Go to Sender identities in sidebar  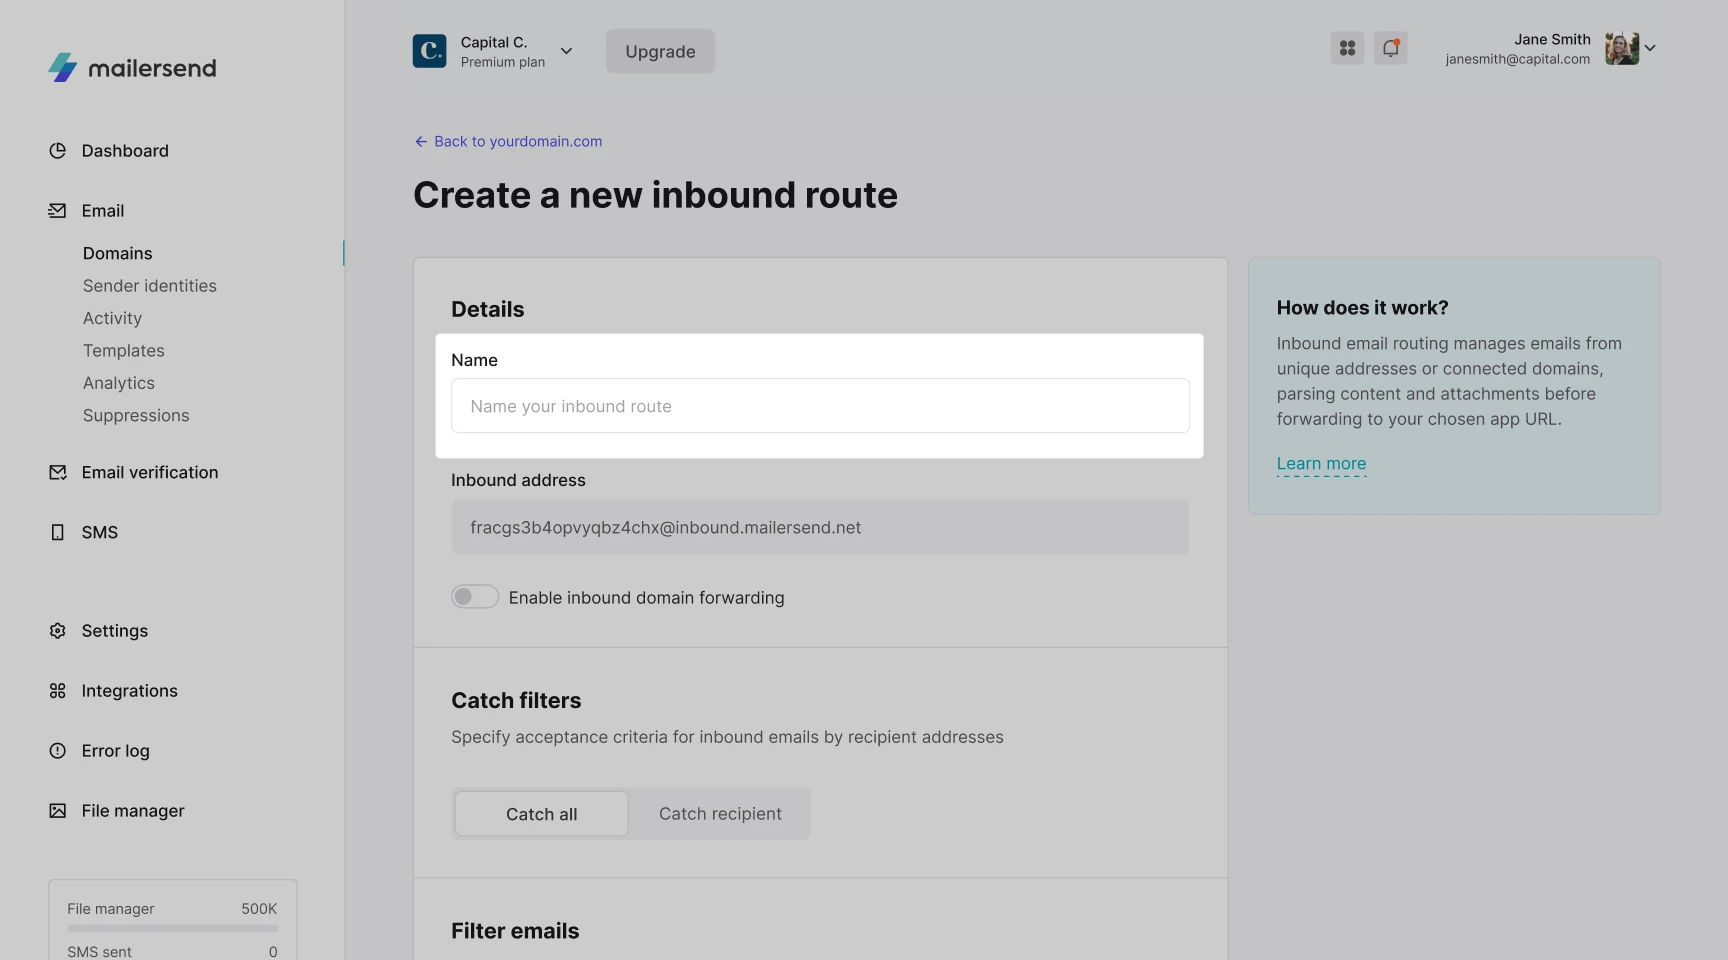150,286
